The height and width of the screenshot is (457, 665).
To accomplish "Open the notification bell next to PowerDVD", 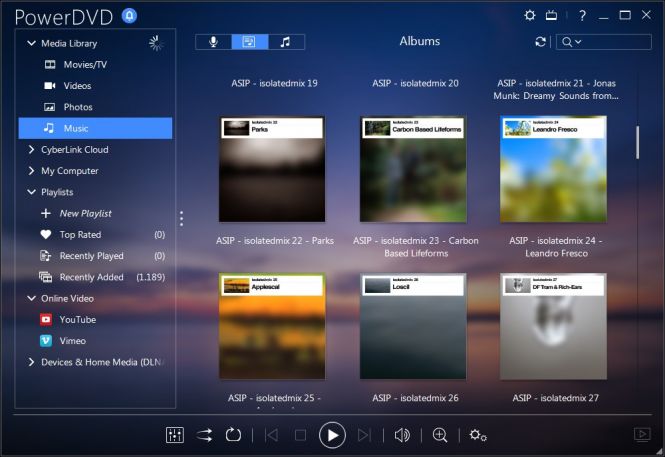I will pos(129,16).
